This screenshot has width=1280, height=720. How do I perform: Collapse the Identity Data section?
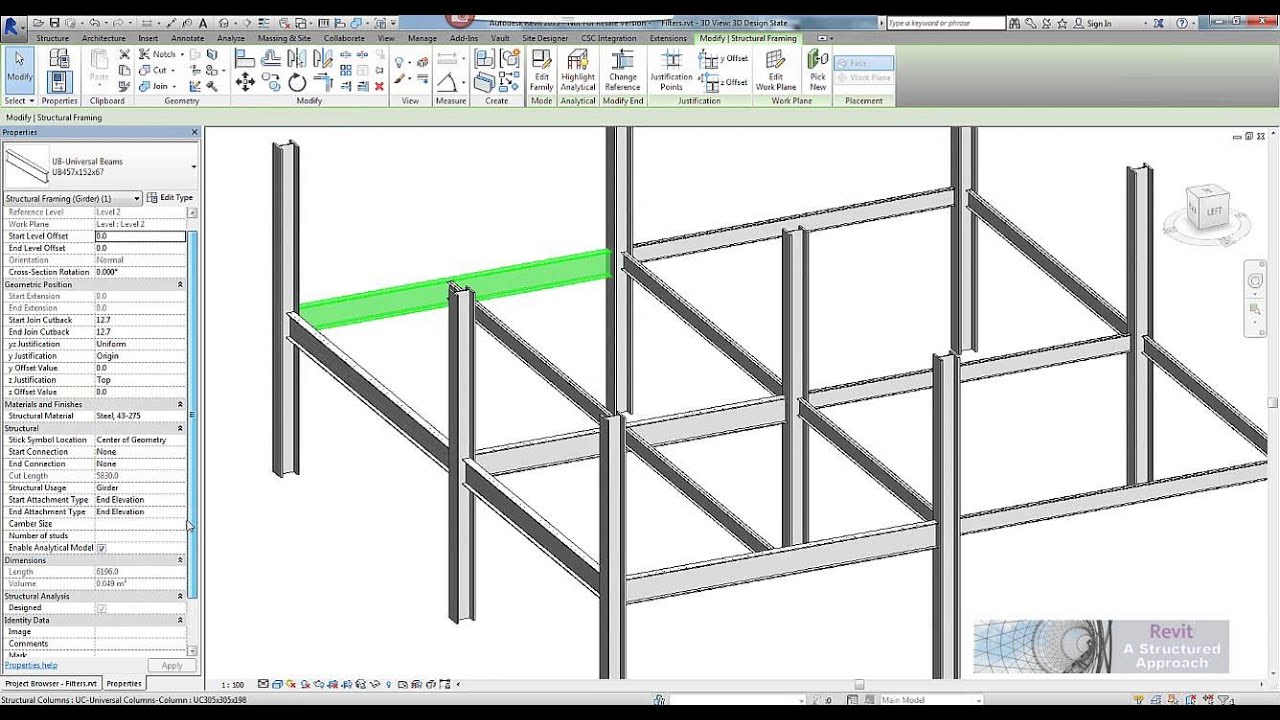180,620
